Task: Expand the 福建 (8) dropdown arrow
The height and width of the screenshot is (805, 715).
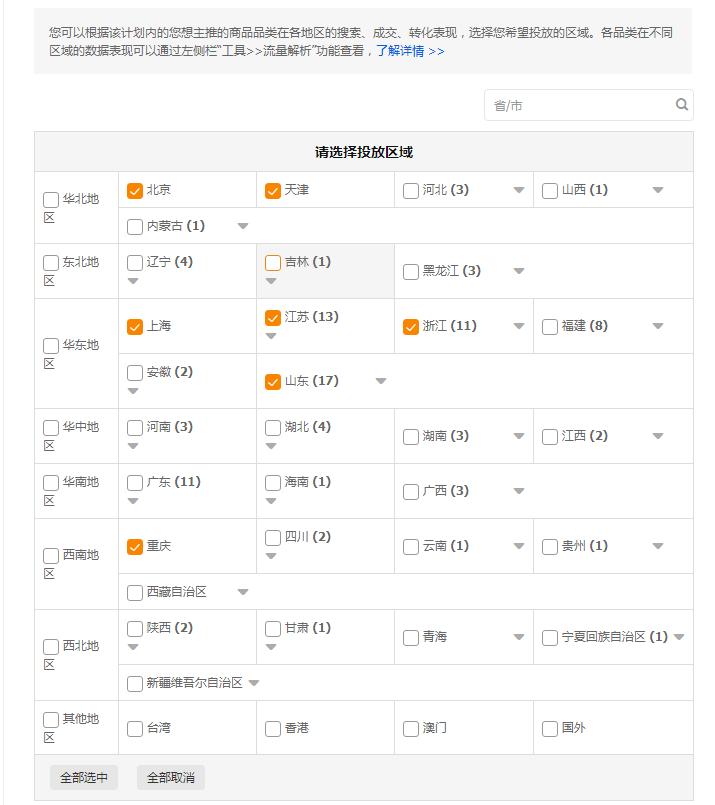Action: pos(658,326)
